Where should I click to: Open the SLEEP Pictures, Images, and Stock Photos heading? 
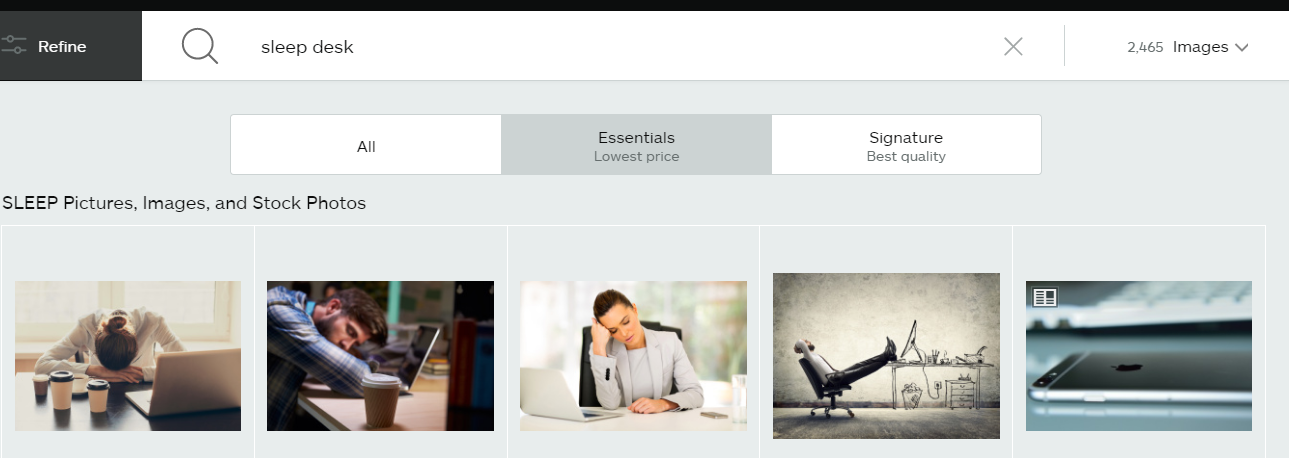pyautogui.click(x=184, y=204)
